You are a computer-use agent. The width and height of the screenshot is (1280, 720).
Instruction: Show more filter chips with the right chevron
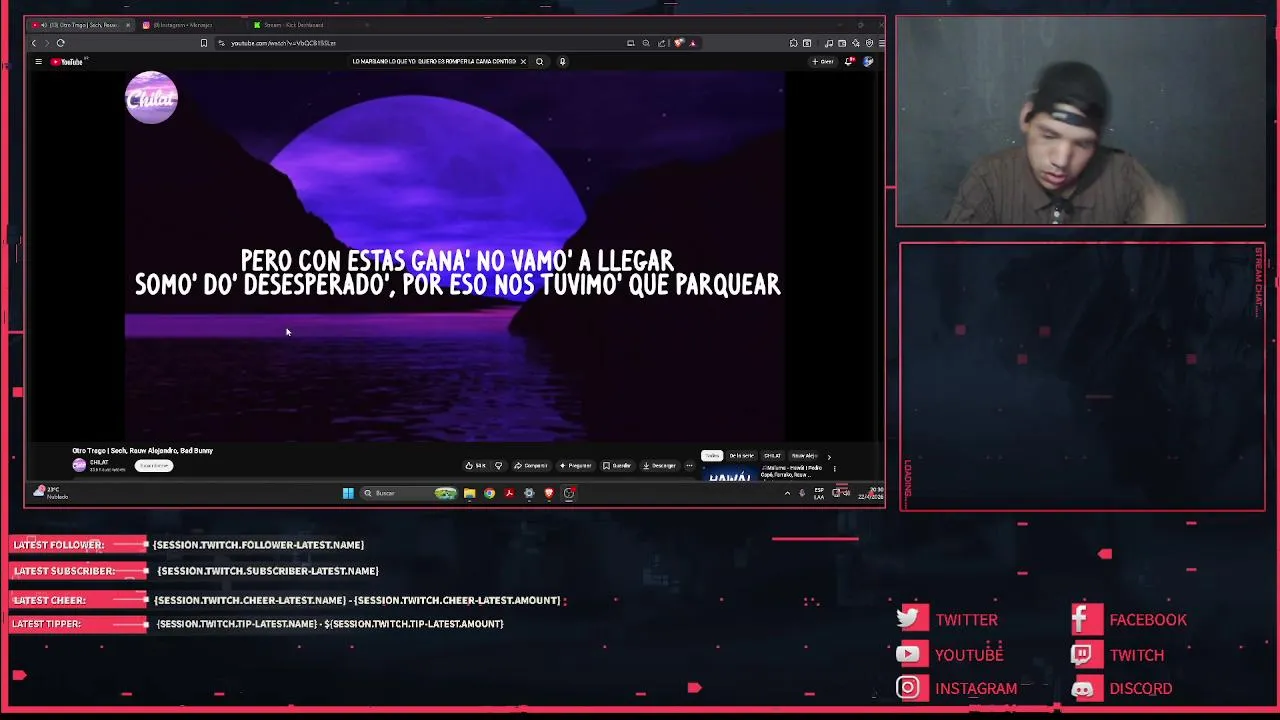point(829,457)
